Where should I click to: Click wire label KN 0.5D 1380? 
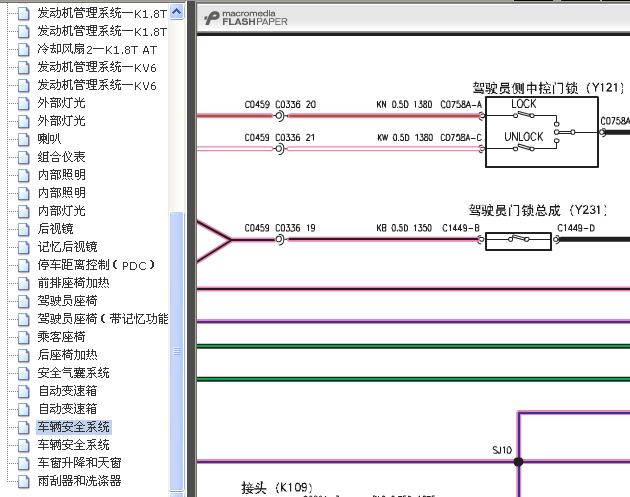click(x=404, y=105)
